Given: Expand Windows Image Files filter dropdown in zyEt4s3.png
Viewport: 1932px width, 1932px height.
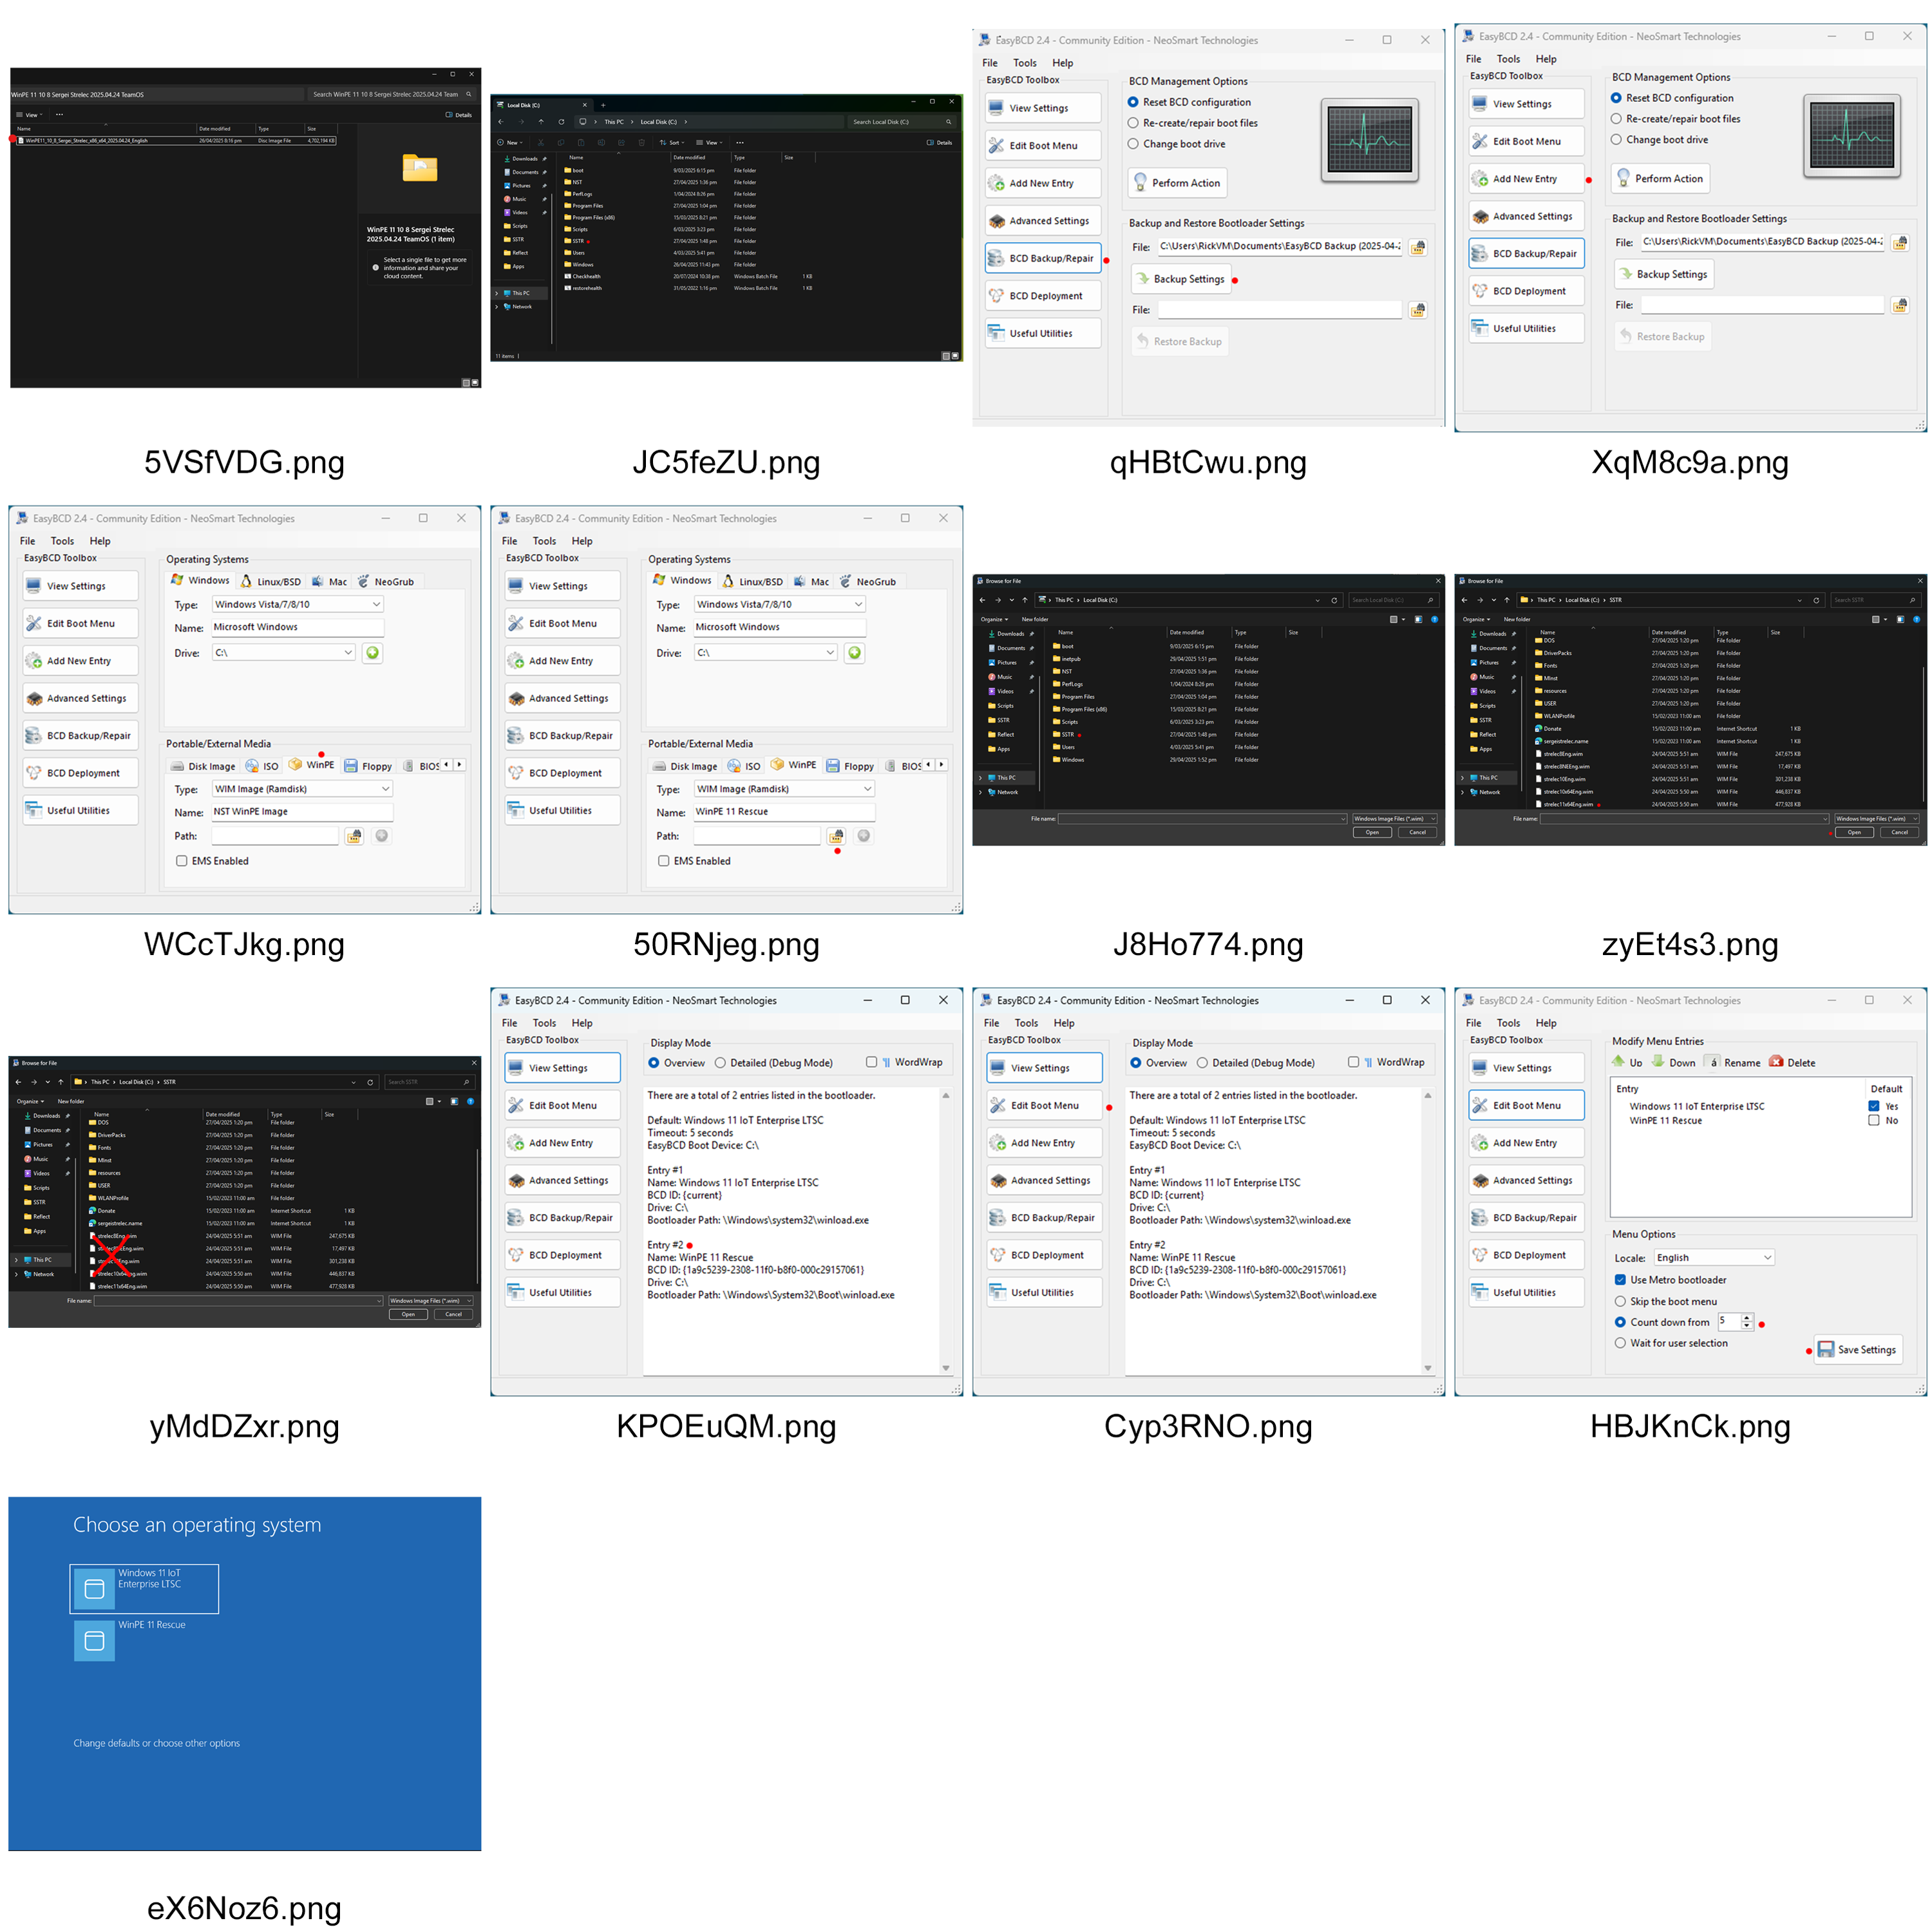Looking at the screenshot, I should coord(1915,818).
